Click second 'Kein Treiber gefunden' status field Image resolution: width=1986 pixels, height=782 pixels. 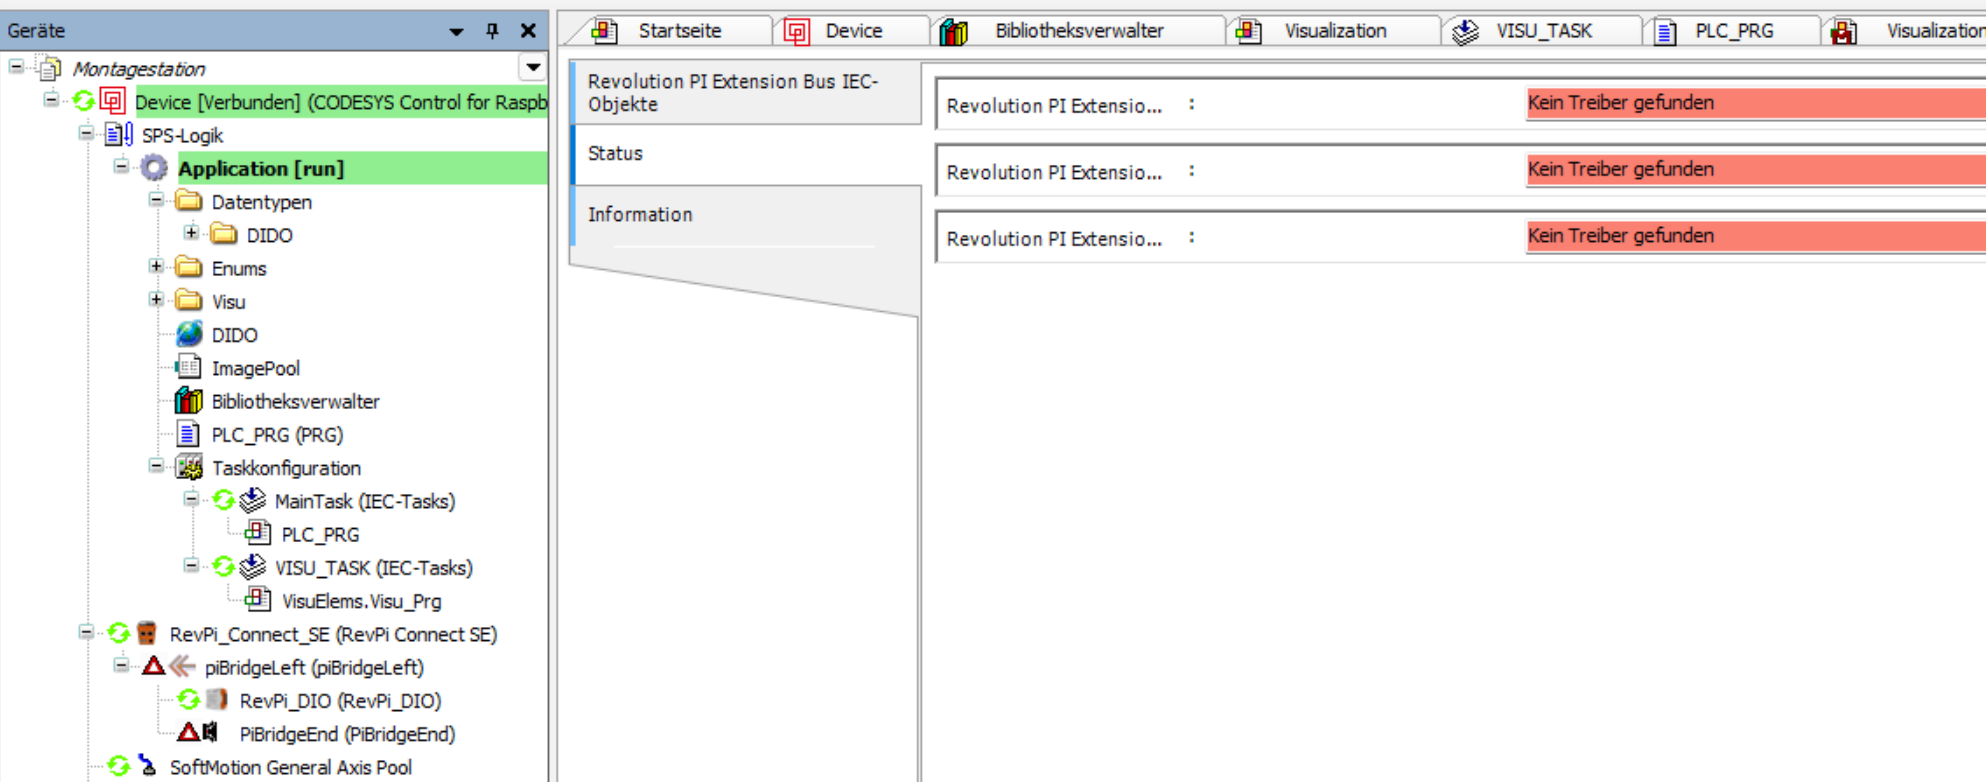[1755, 170]
